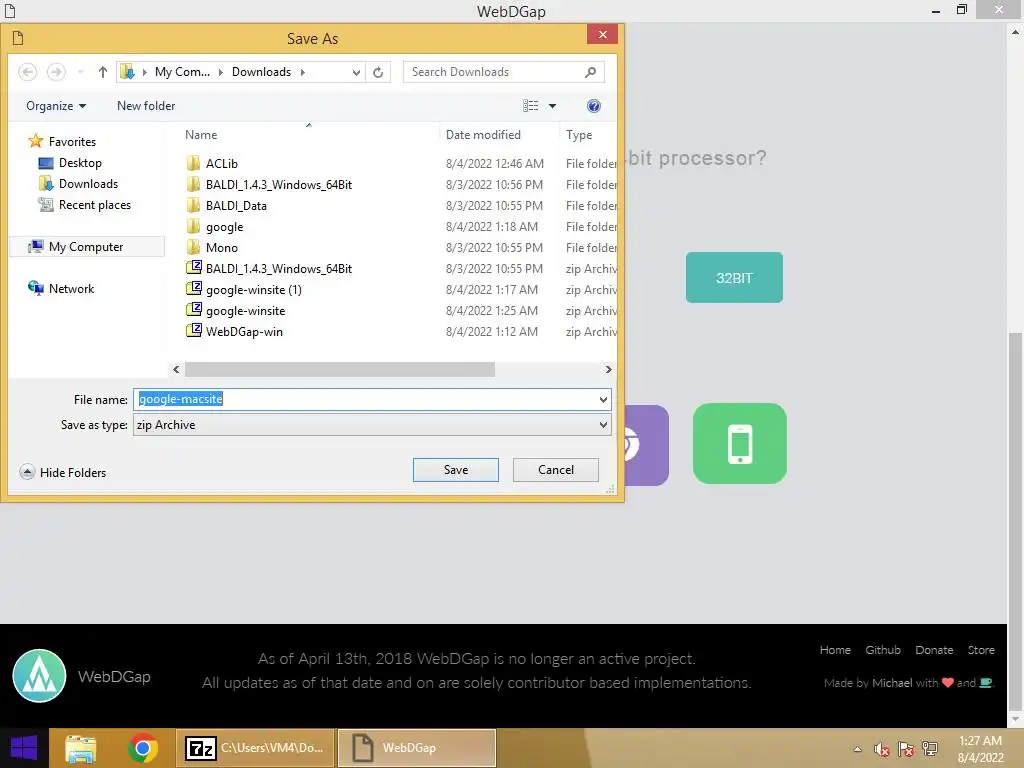Expand the address bar history dropdown
This screenshot has height=768, width=1024.
356,72
